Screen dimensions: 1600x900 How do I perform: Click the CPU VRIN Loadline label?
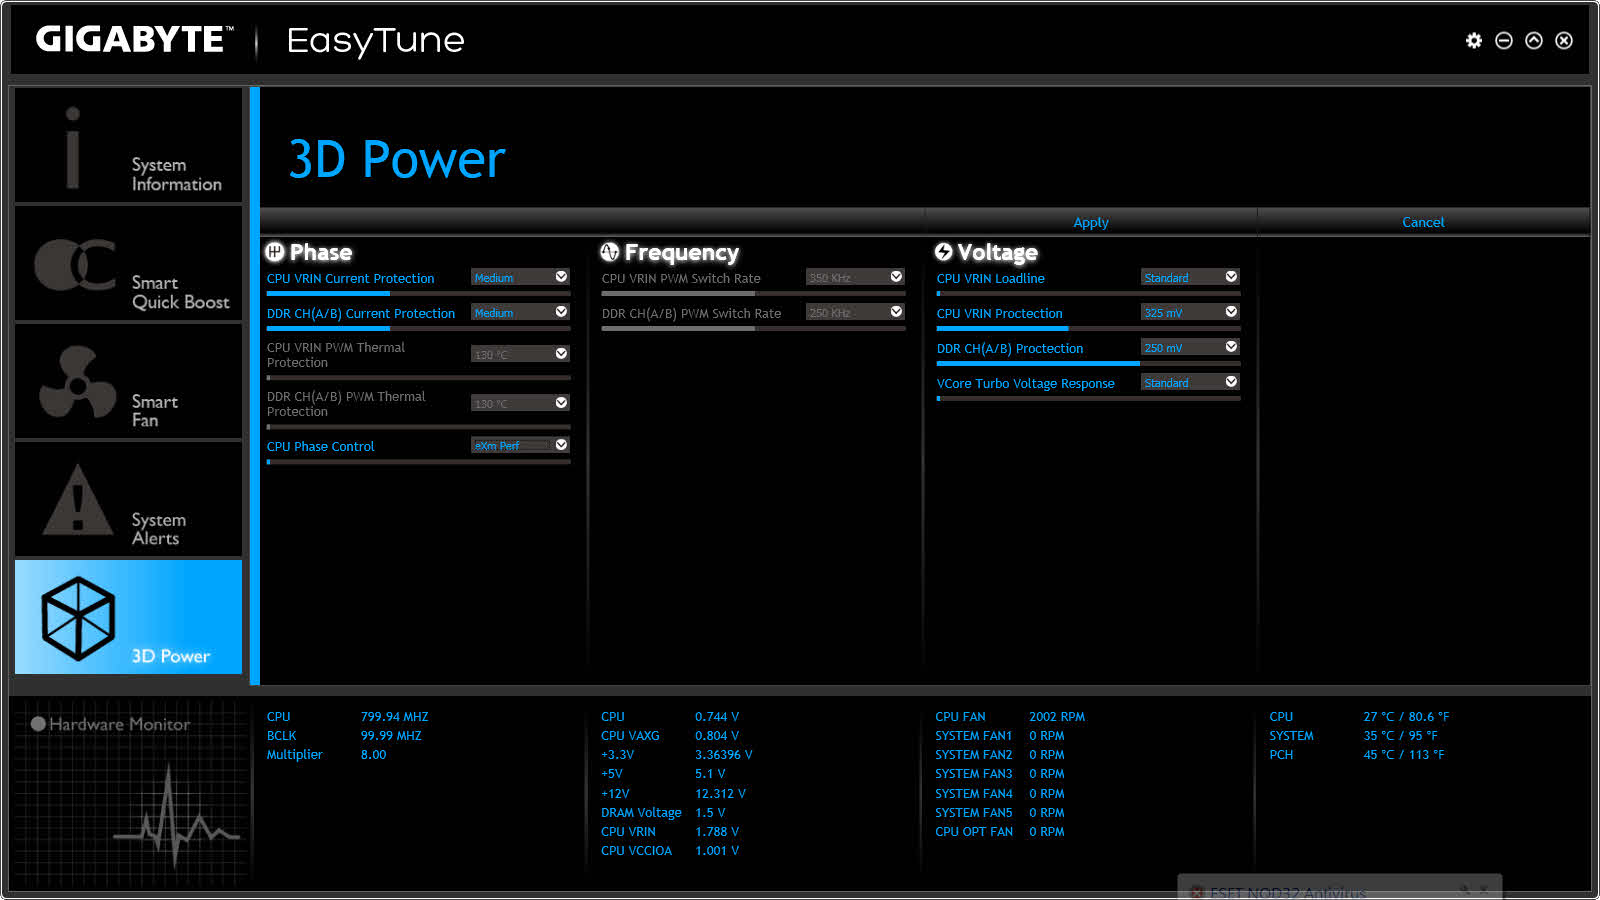[x=990, y=278]
